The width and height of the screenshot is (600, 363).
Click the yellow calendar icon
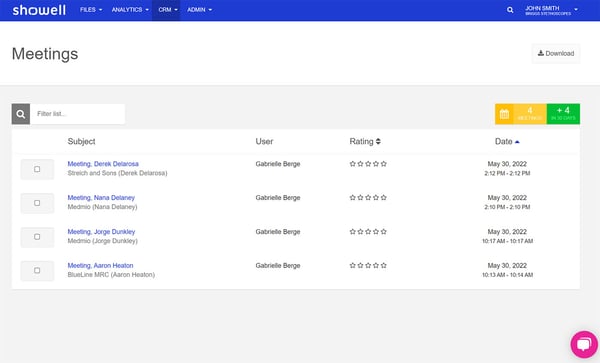pyautogui.click(x=504, y=114)
